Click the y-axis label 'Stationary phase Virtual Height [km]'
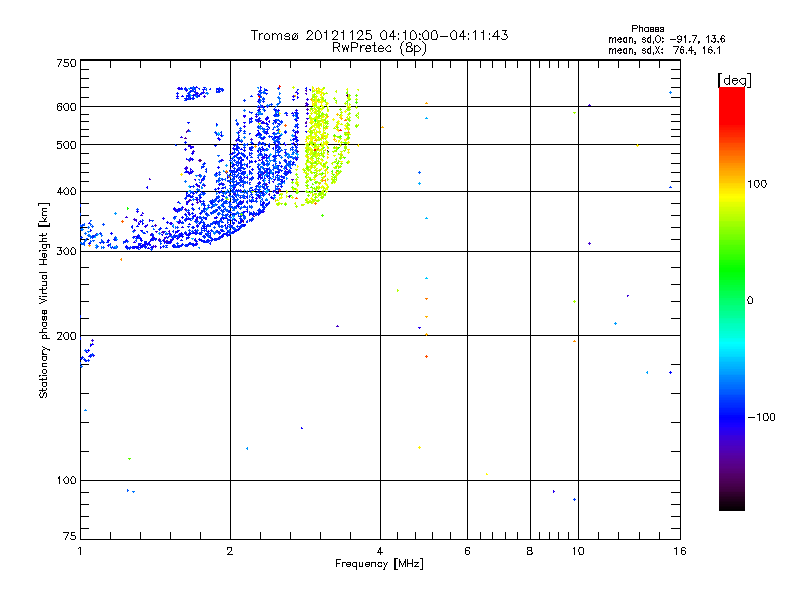Image resolution: width=800 pixels, height=600 pixels. point(43,300)
